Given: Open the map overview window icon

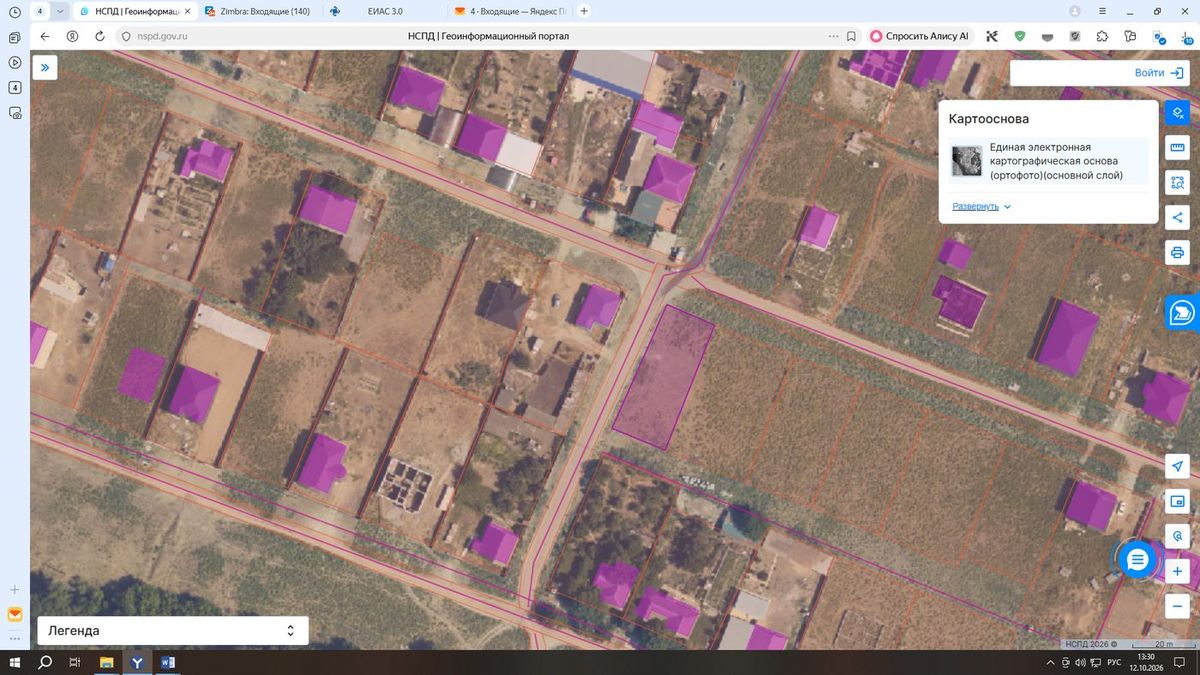Looking at the screenshot, I should [x=1178, y=501].
